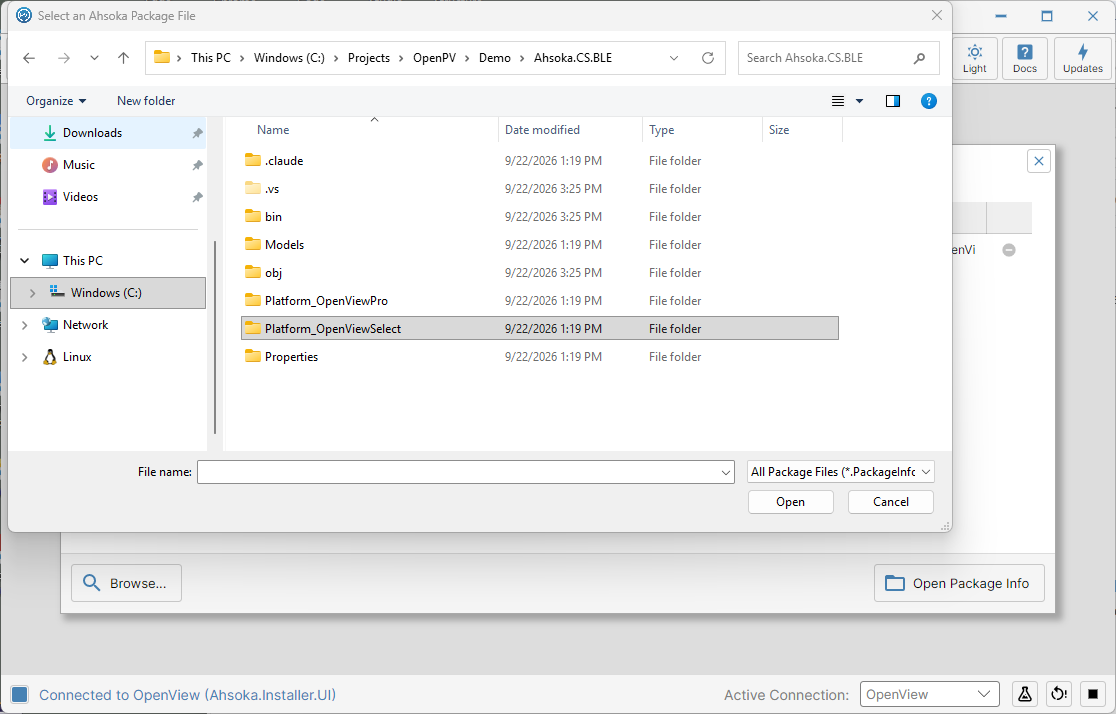Select the .vs folder

point(539,189)
